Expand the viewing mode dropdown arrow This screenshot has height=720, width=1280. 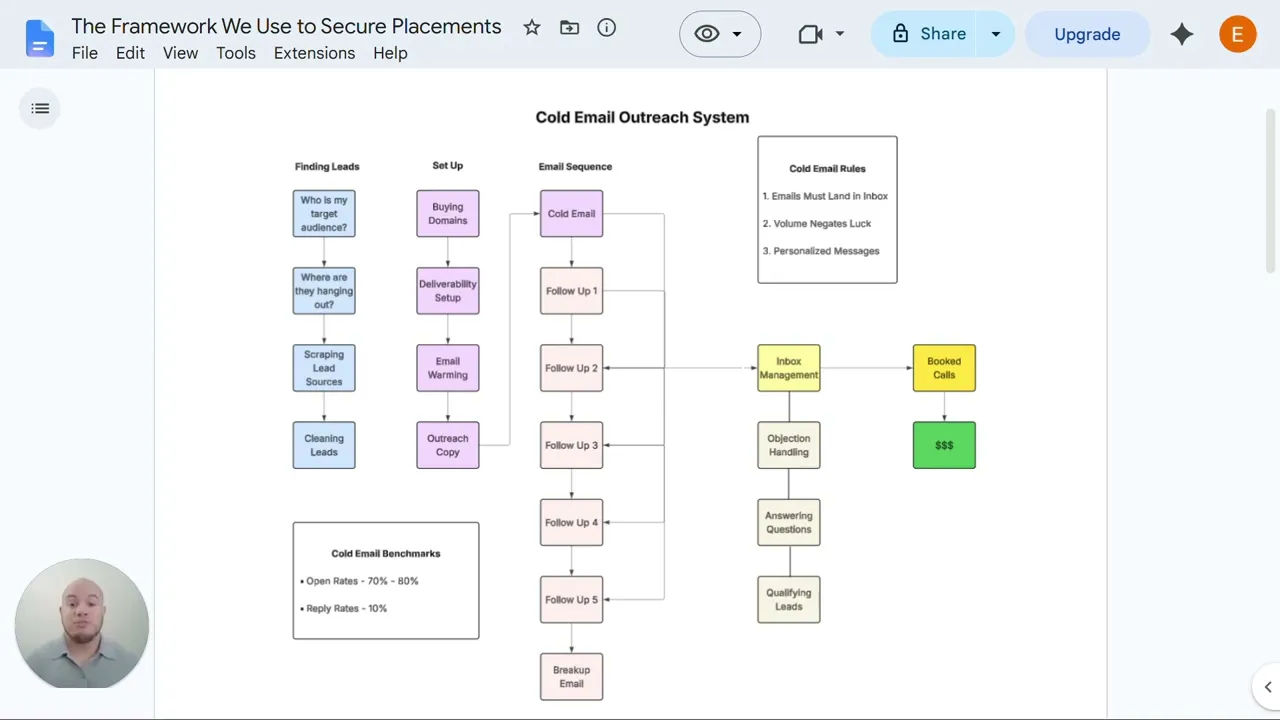pos(737,34)
